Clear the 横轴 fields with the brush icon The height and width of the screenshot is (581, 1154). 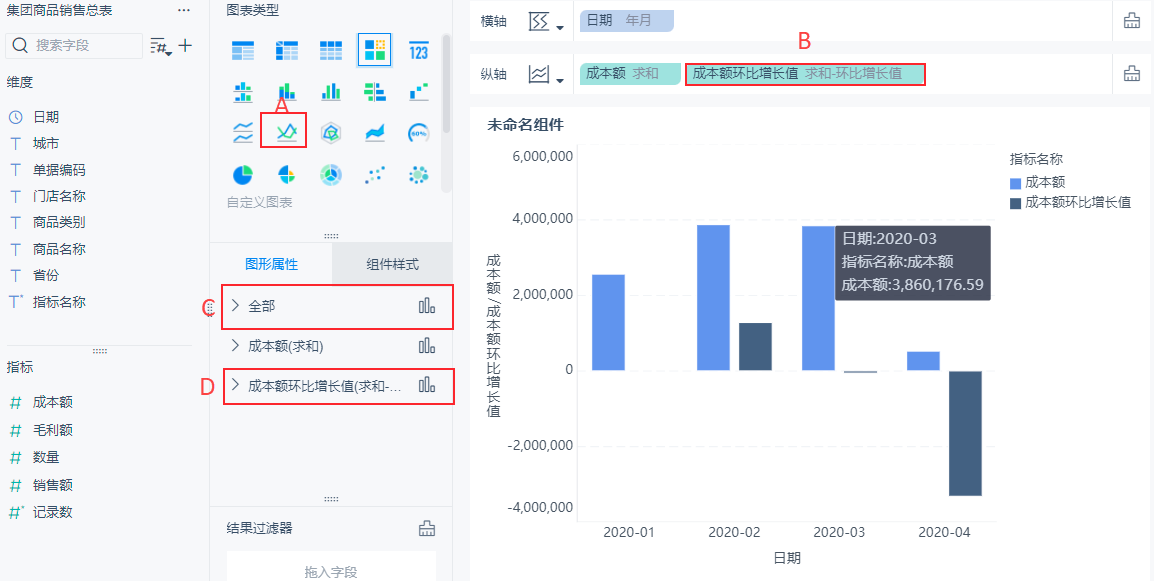pos(1132,21)
